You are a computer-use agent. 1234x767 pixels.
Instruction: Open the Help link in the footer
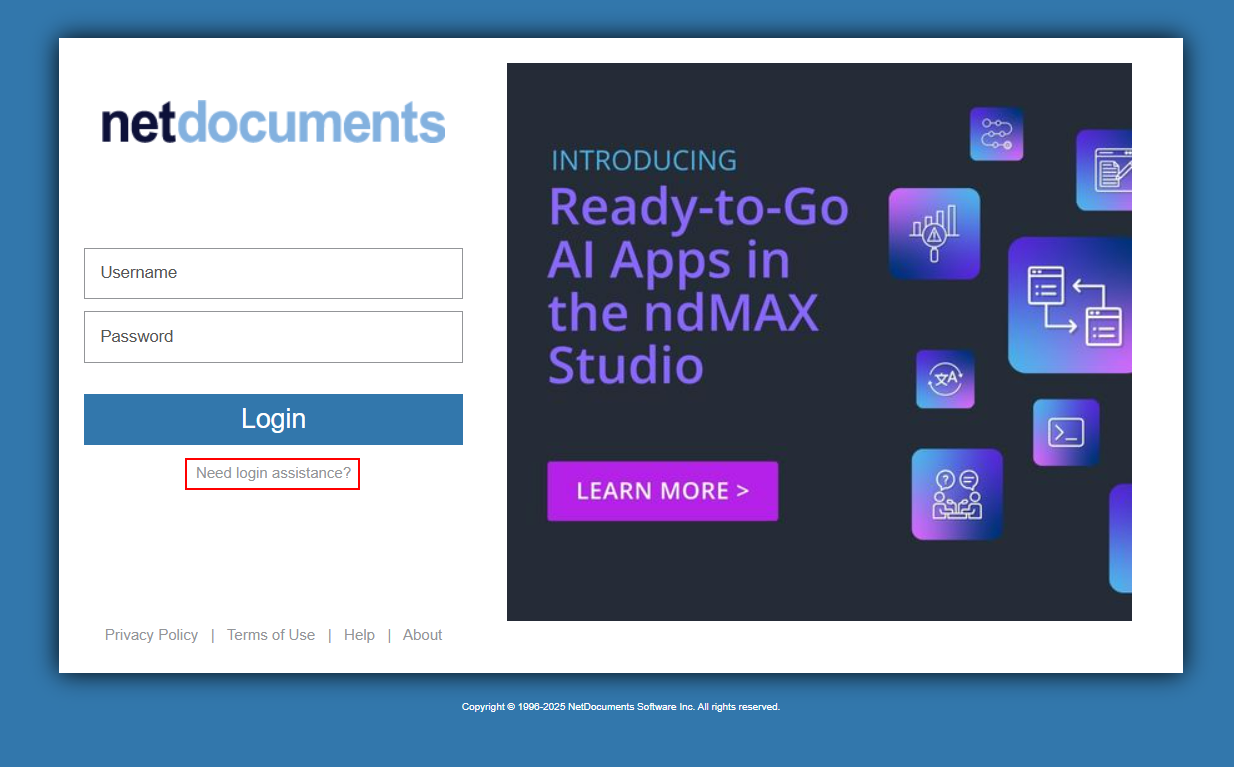359,635
